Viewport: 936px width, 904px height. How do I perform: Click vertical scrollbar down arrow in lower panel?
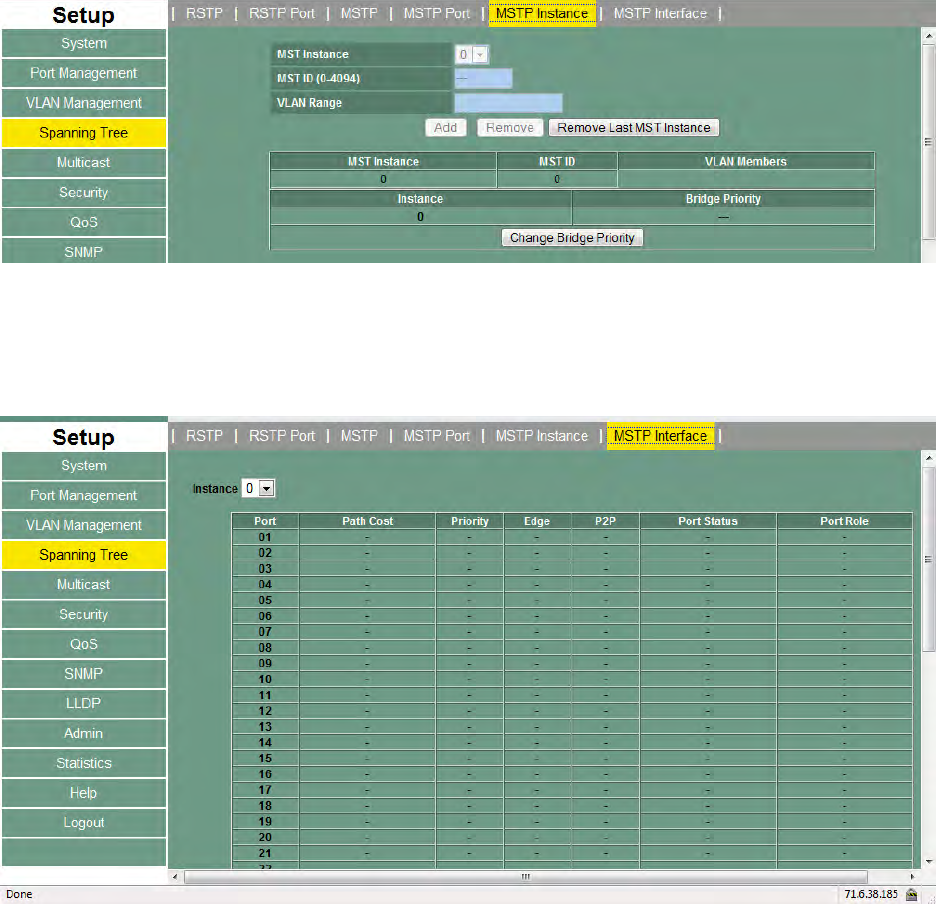[928, 862]
